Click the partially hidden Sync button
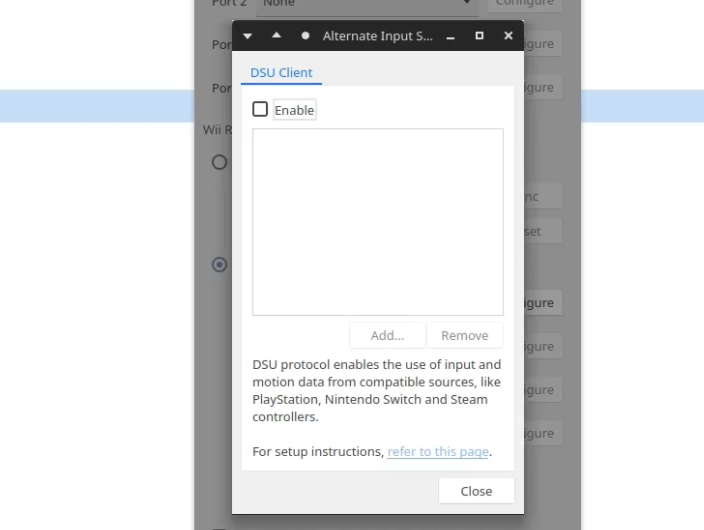704x530 pixels. pyautogui.click(x=542, y=197)
